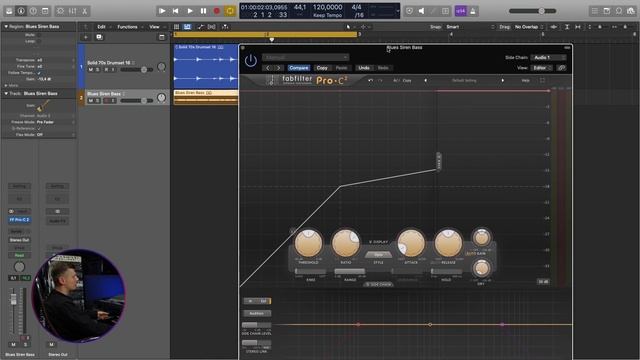640x360 pixels.
Task: Open the plugin preset Manual dropdown
Action: click(306, 58)
